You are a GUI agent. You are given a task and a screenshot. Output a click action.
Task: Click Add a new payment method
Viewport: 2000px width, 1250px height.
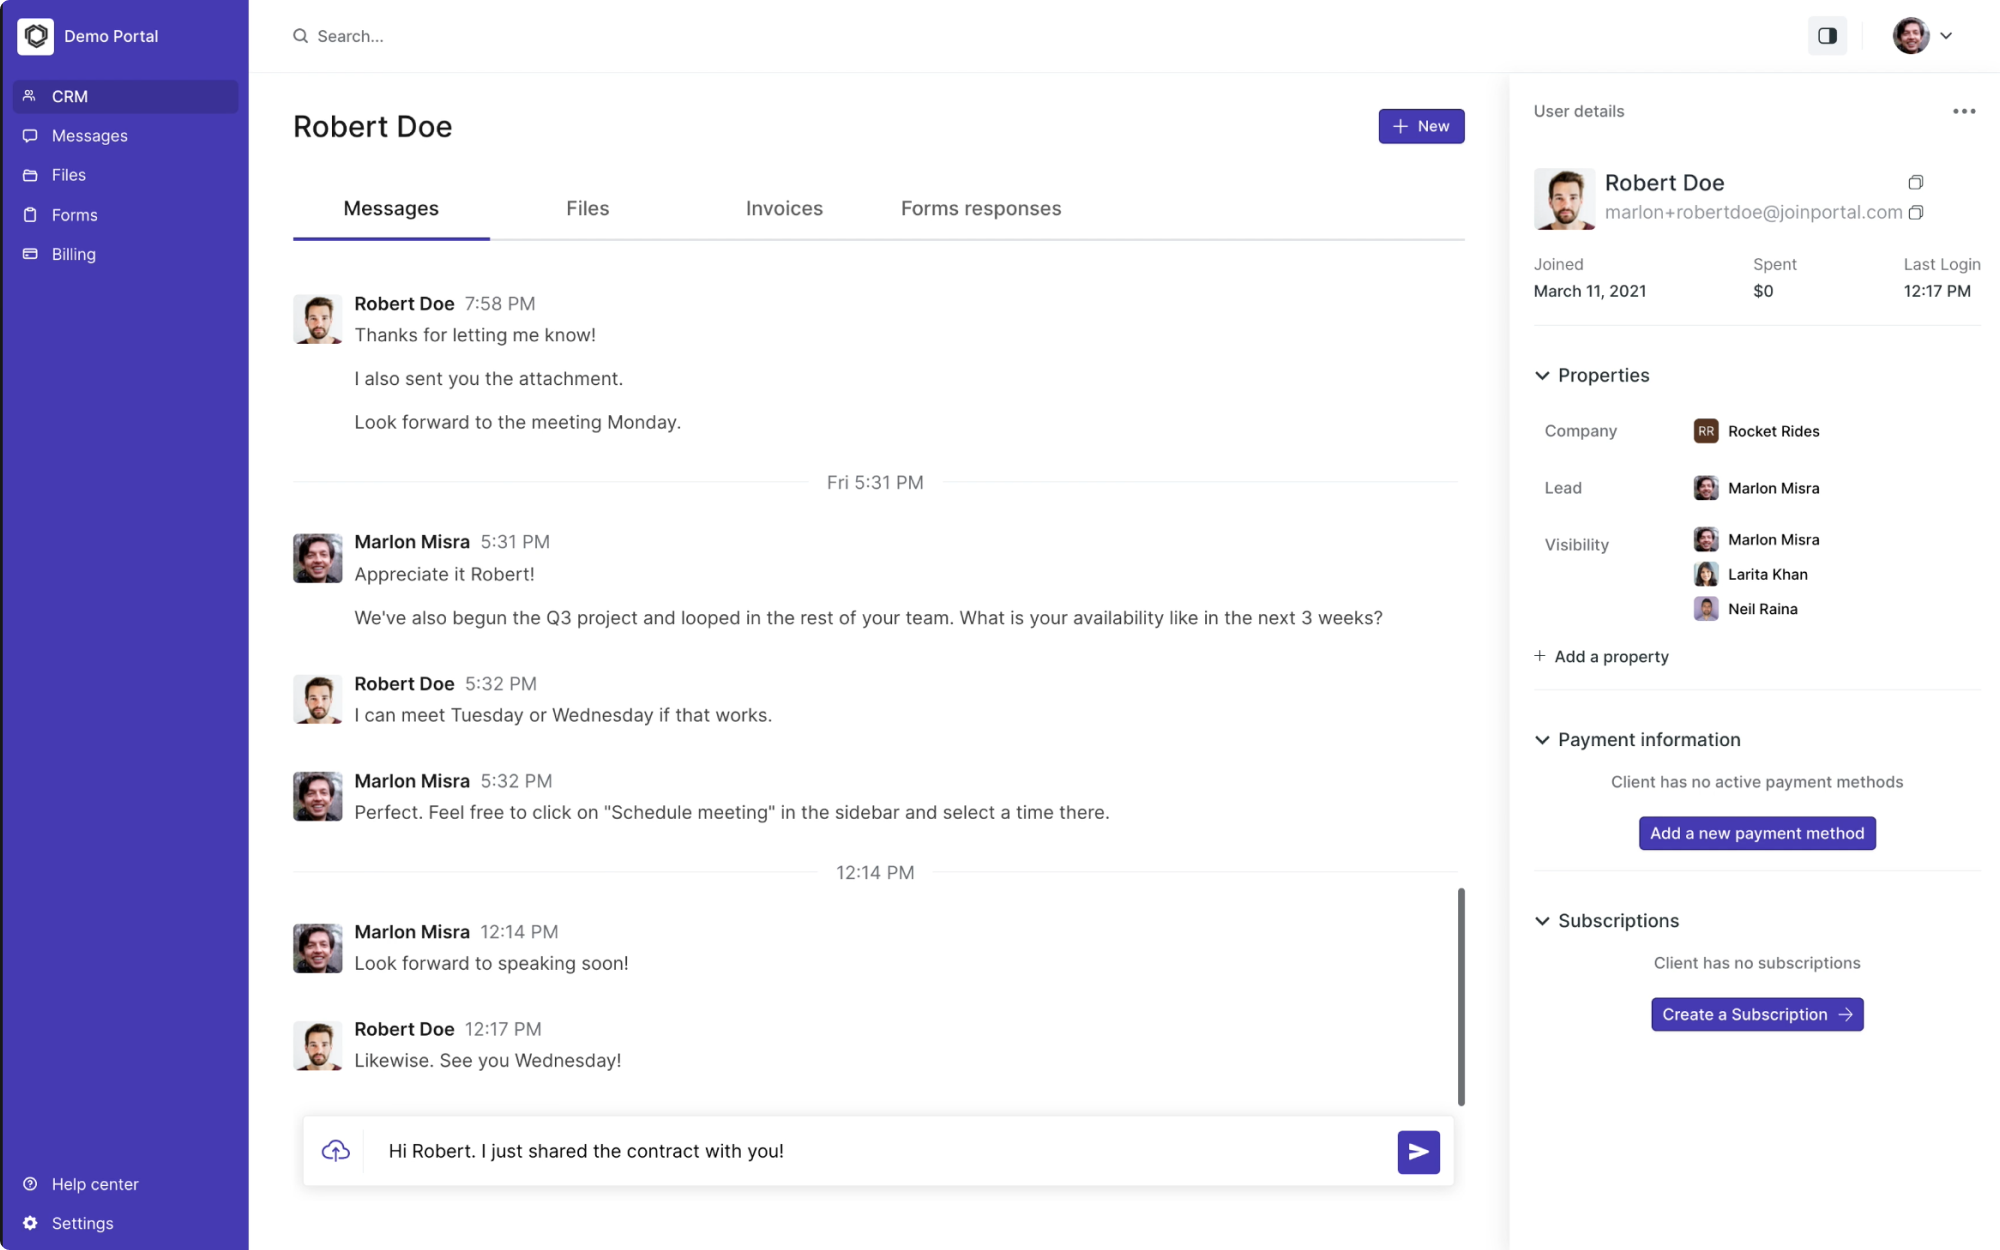[x=1757, y=833]
